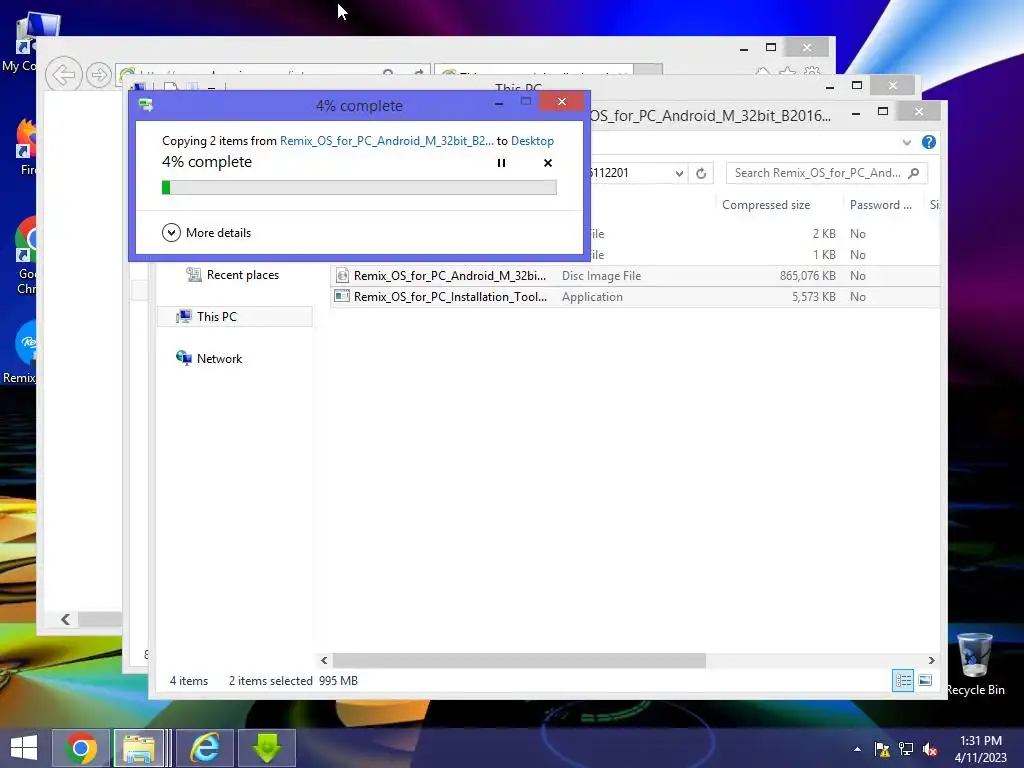Screen dimensions: 1024x768
Task: Select the Recycle Bin desktop icon
Action: (x=975, y=664)
